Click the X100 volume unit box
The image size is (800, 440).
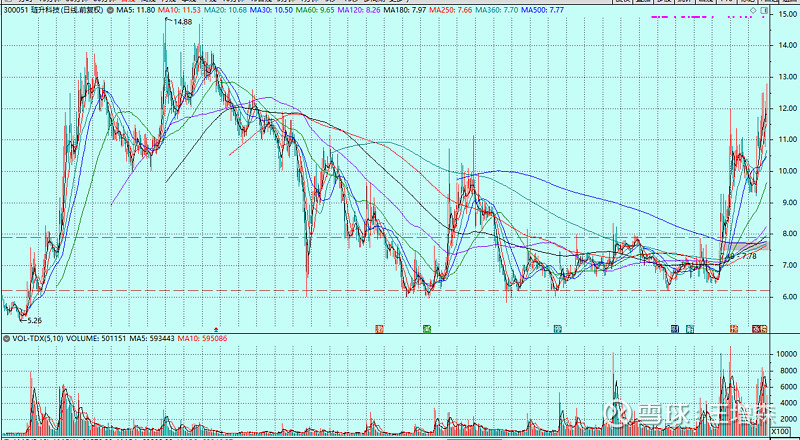tap(785, 431)
